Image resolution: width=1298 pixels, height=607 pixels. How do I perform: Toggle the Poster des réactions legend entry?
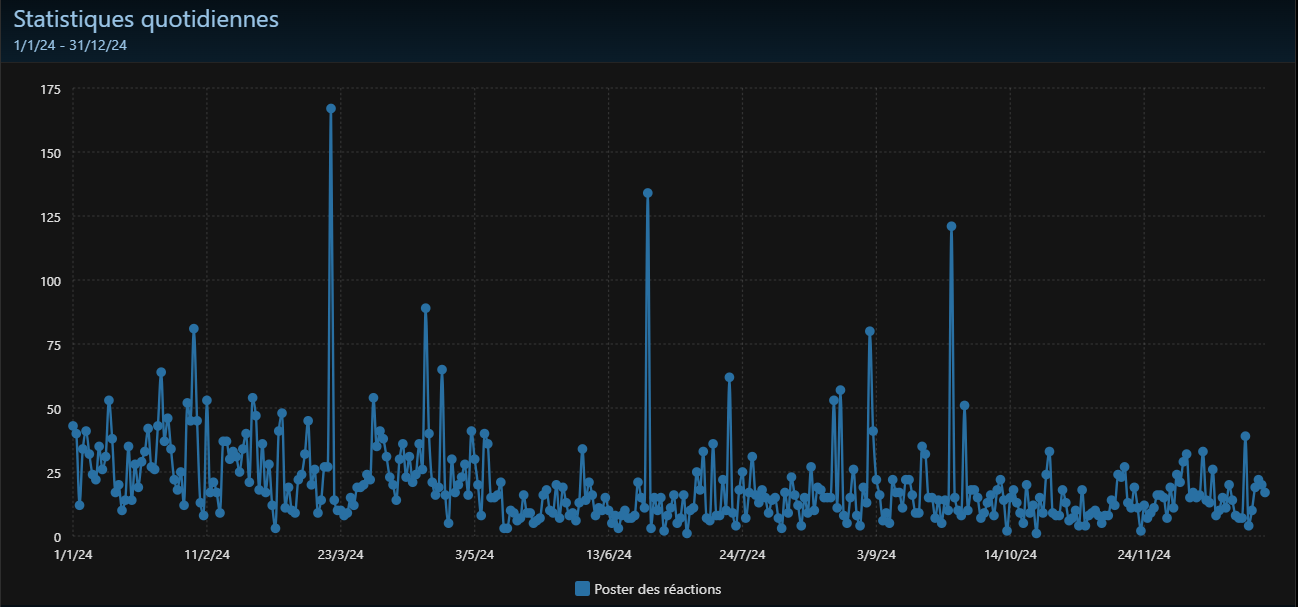648,589
